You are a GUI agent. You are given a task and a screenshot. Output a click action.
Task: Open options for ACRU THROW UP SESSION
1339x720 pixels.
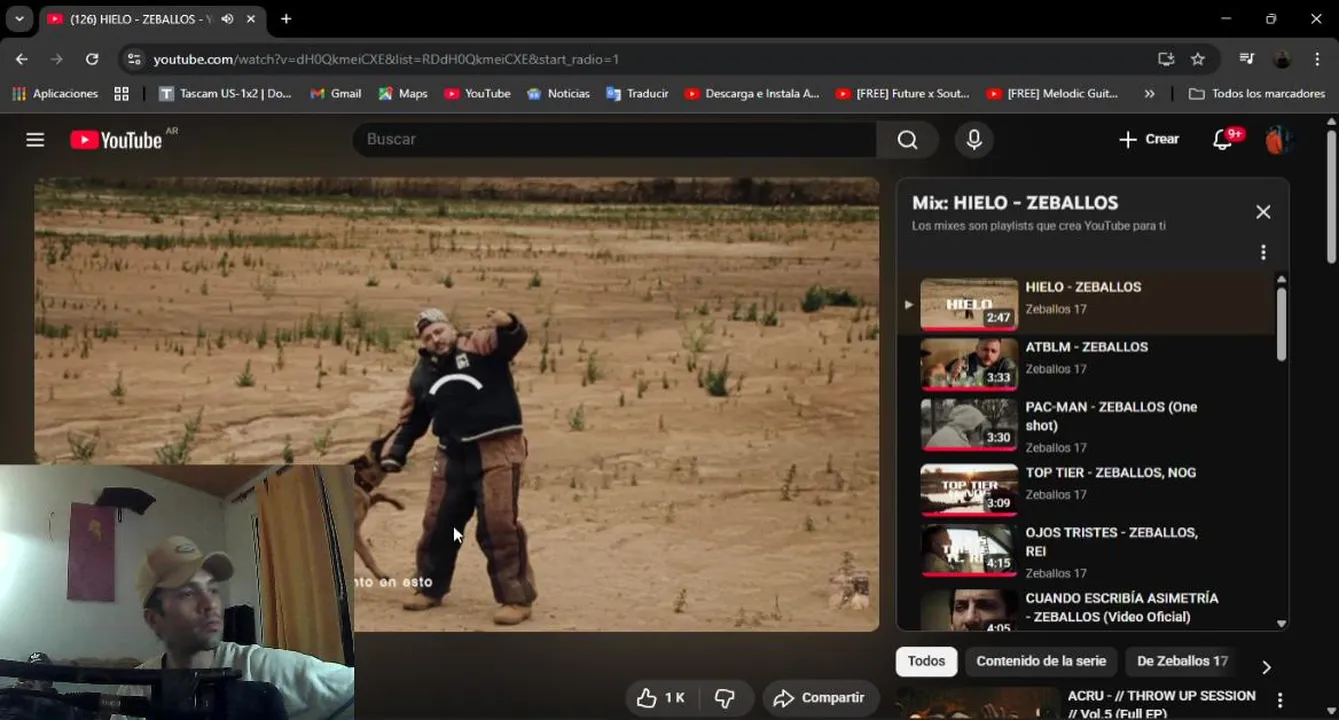tap(1279, 701)
